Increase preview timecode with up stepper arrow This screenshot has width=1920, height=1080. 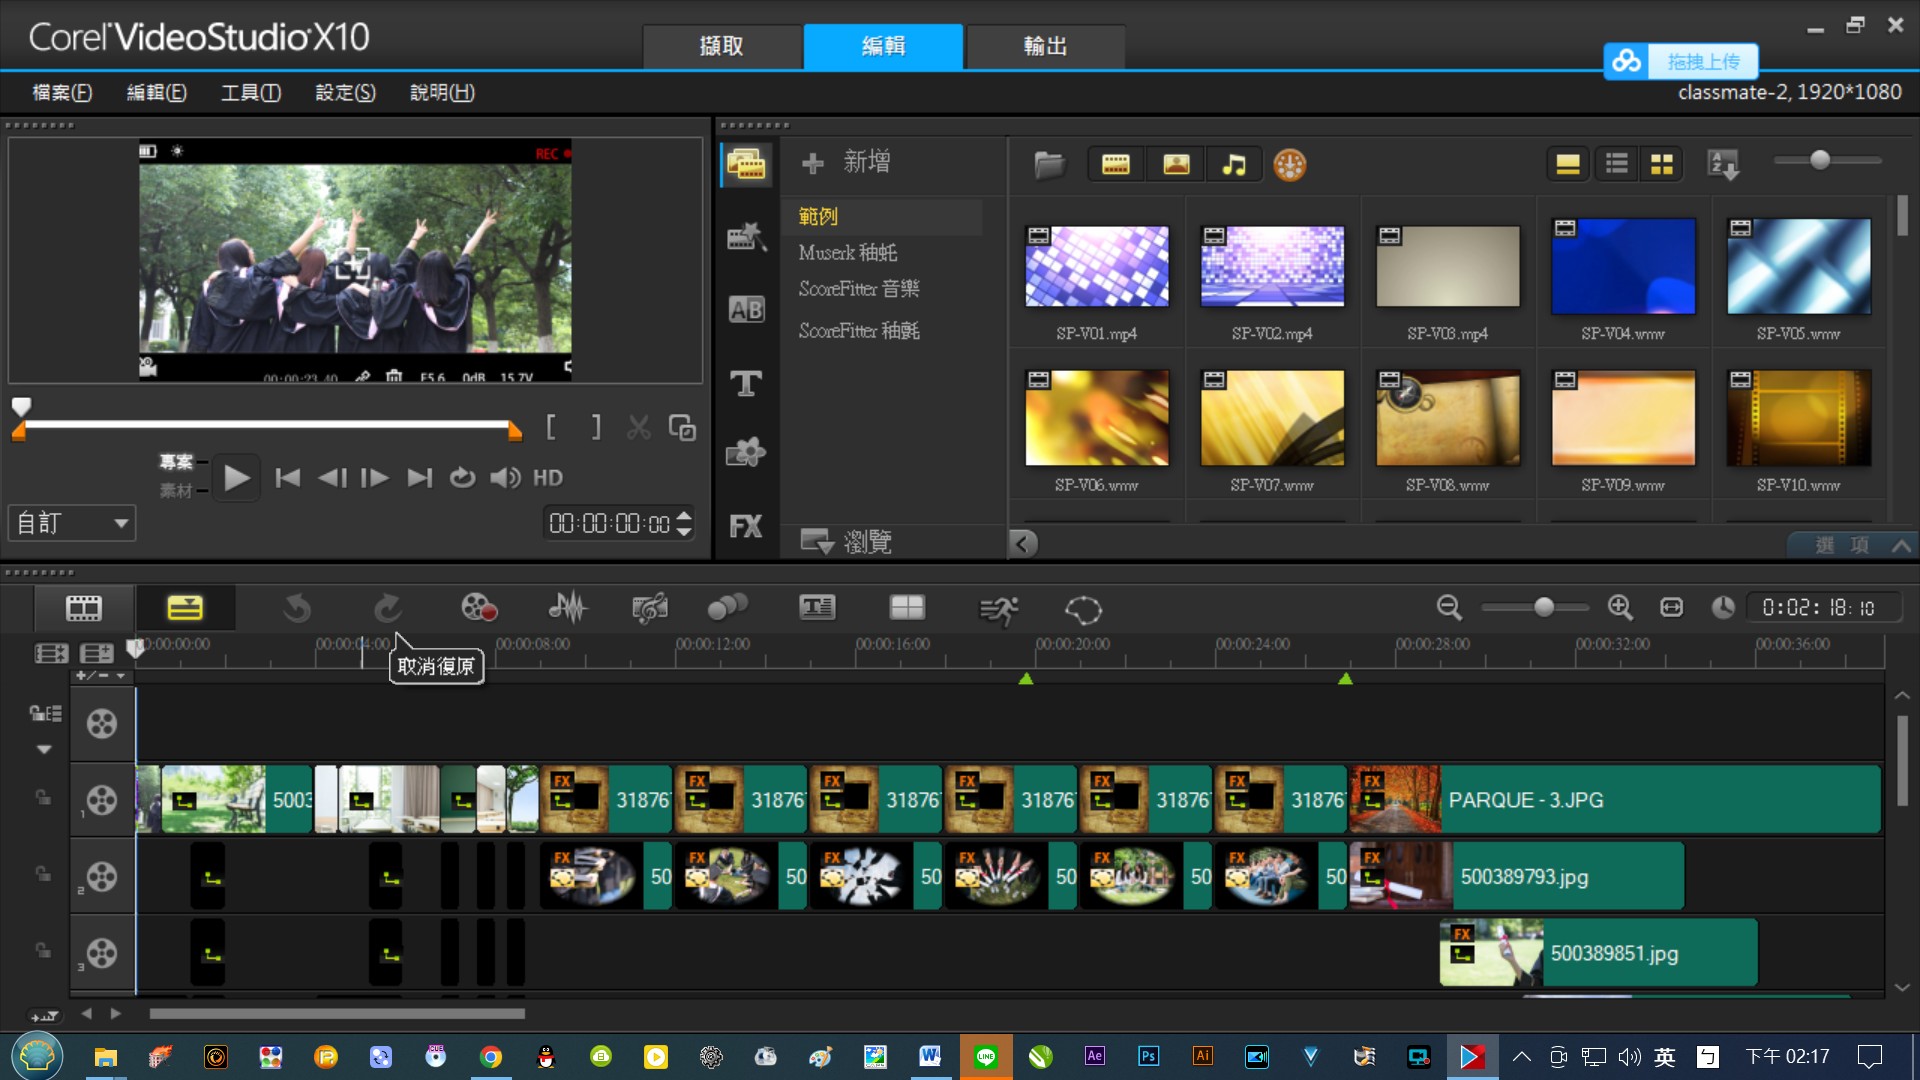(684, 516)
